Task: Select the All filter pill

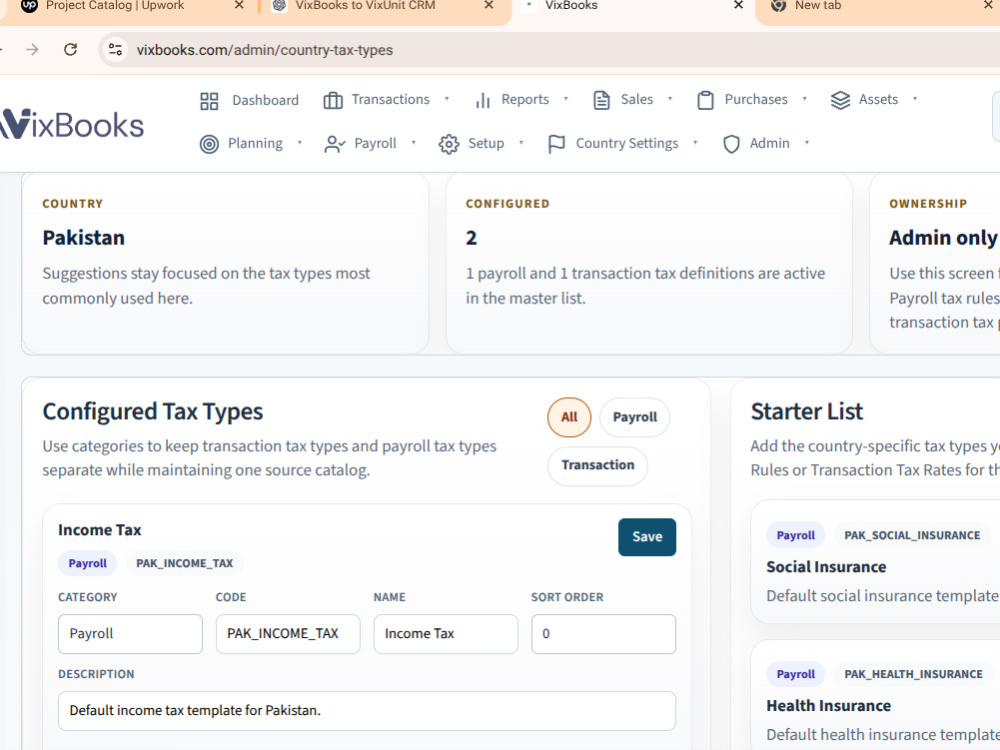Action: click(x=569, y=417)
